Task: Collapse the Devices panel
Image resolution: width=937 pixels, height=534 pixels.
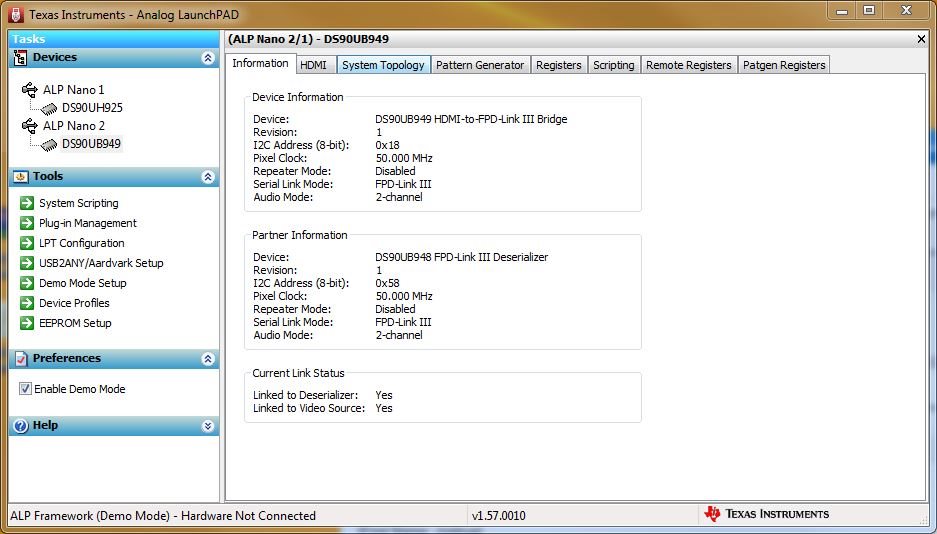Action: pos(208,58)
